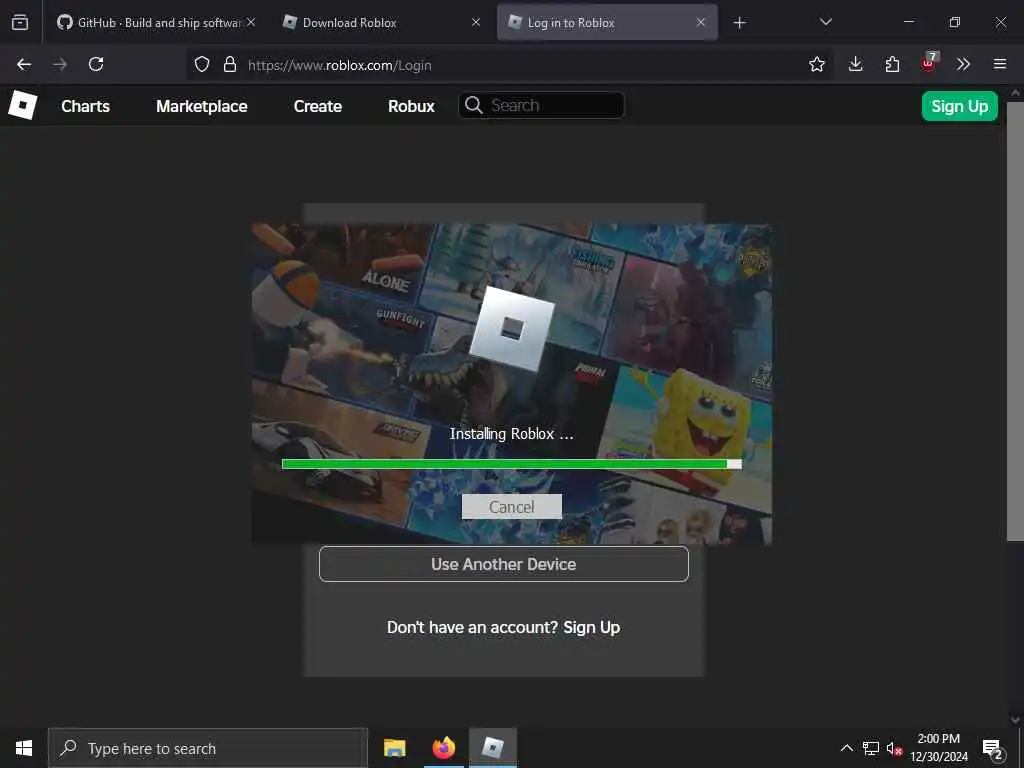Go back with the browser back arrow

(x=24, y=64)
